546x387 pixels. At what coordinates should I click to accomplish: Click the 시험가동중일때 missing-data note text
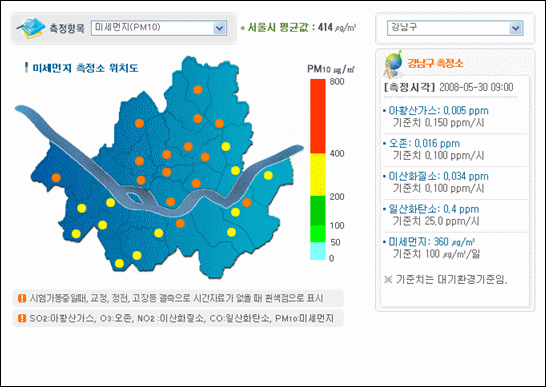[176, 299]
